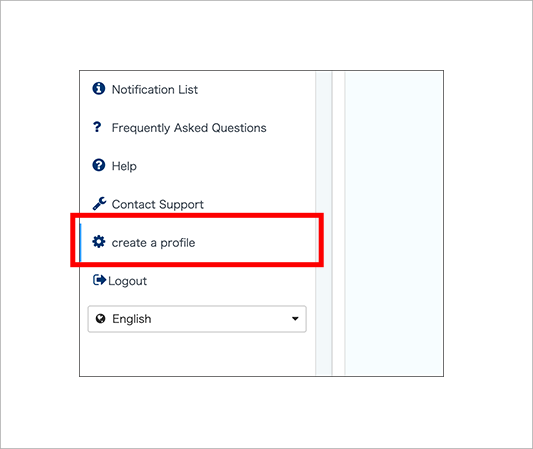Click the light blue content panel on right
This screenshot has width=533, height=449.
point(394,223)
